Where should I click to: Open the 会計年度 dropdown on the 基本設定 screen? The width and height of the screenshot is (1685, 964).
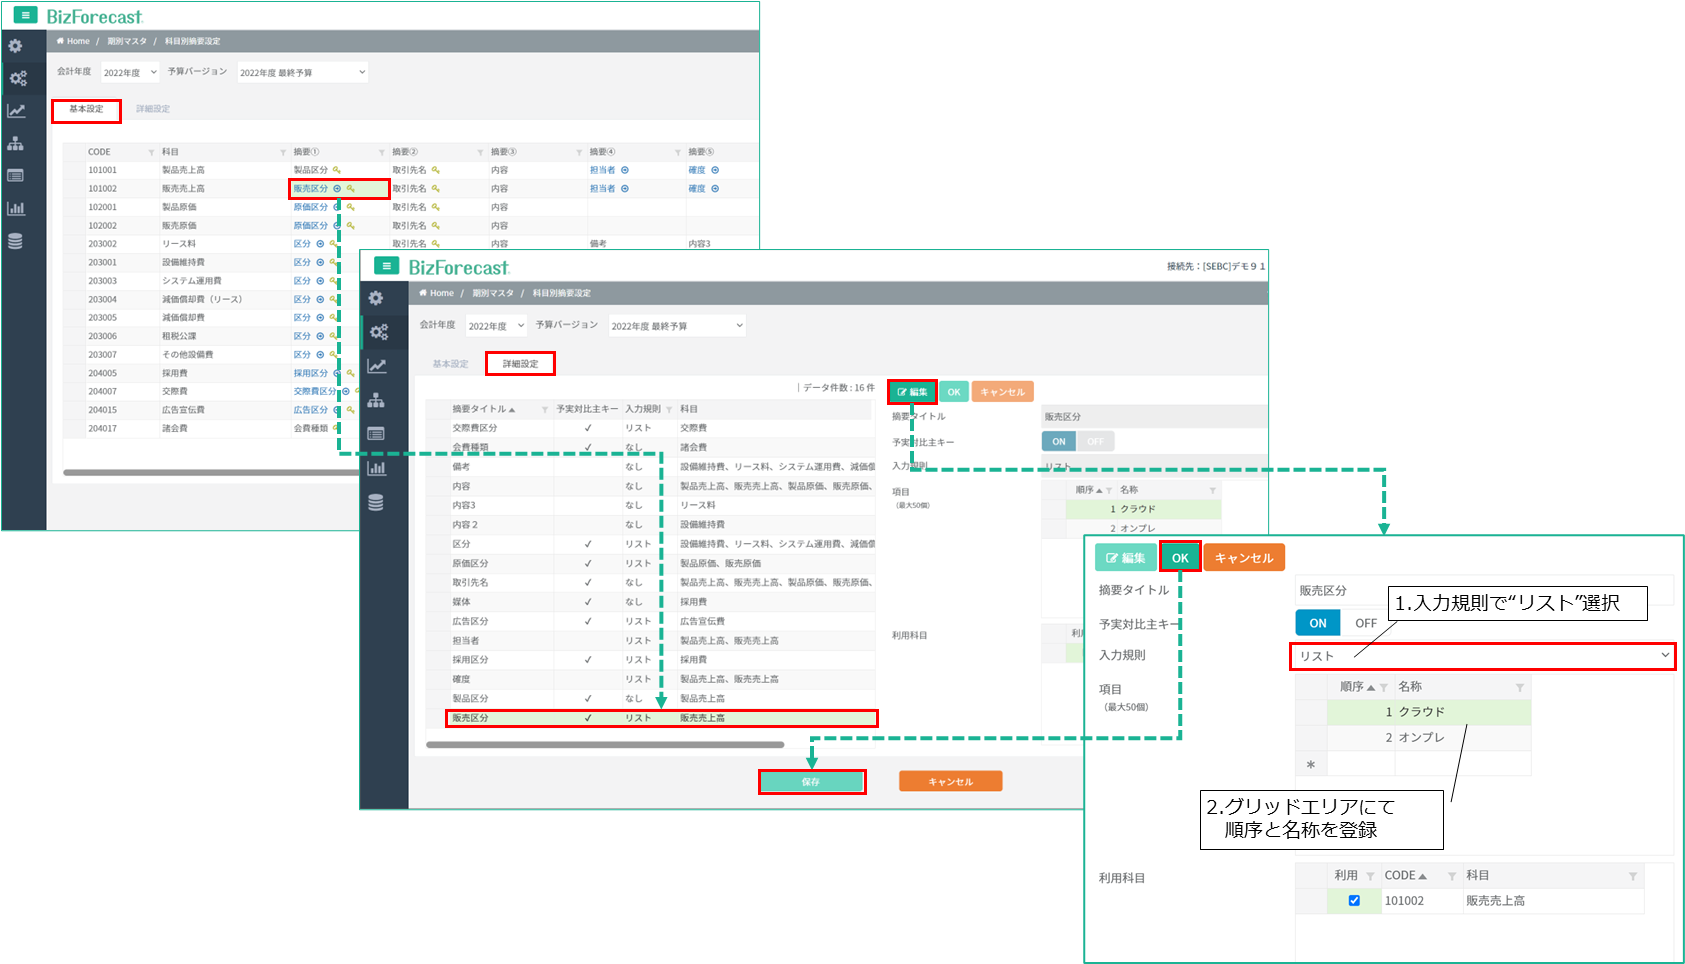coord(130,72)
